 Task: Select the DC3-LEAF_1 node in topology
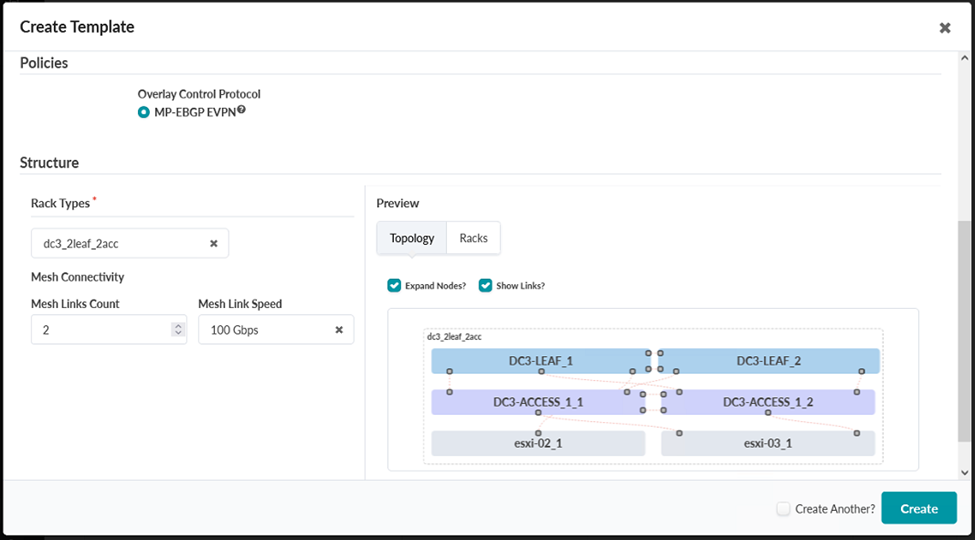click(x=540, y=361)
